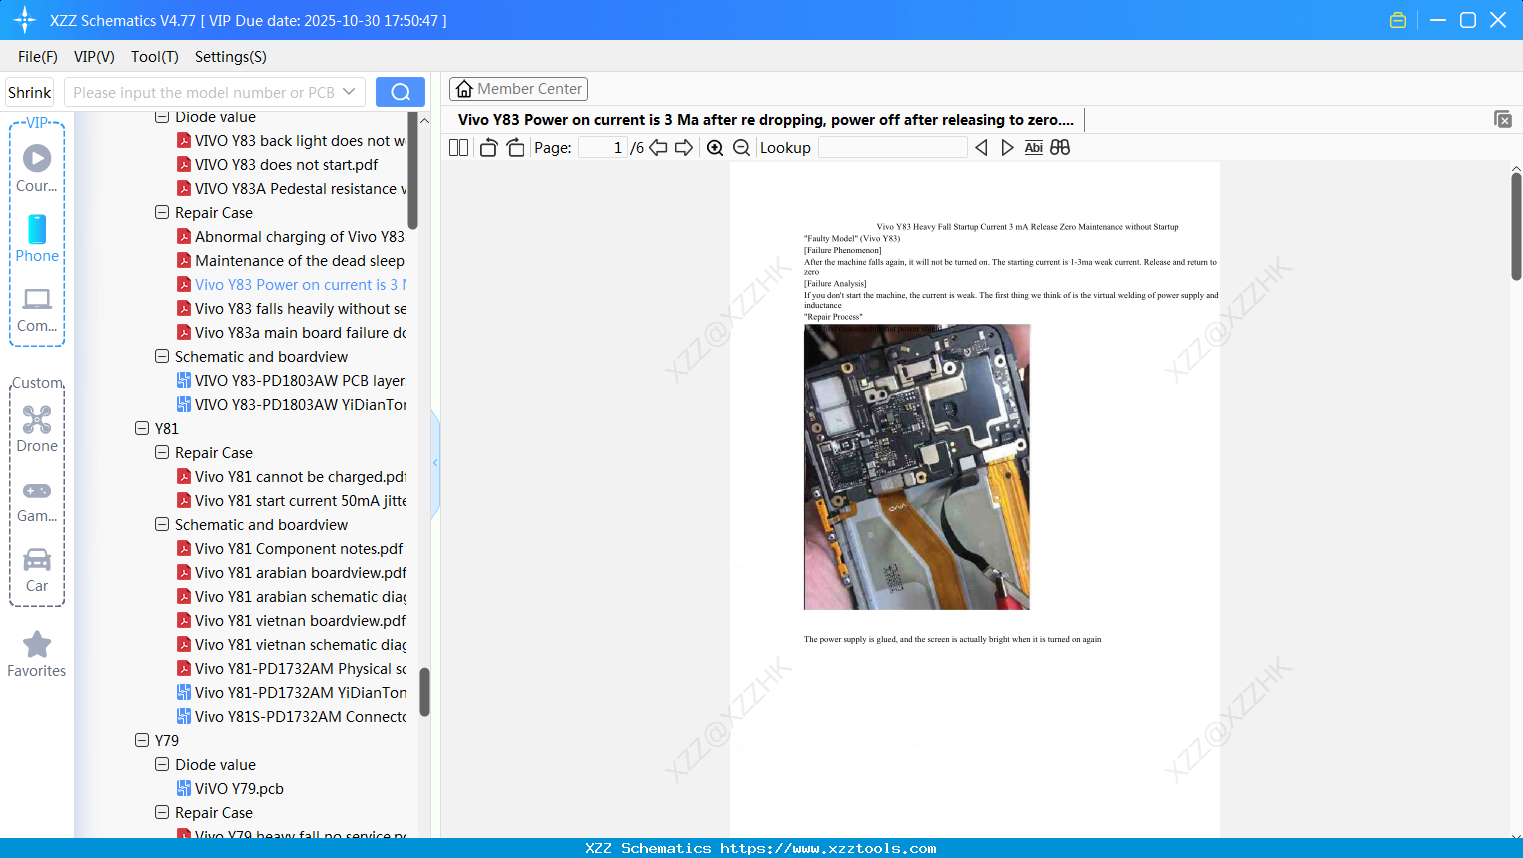The width and height of the screenshot is (1523, 858).
Task: Select the Car category
Action: tap(37, 570)
